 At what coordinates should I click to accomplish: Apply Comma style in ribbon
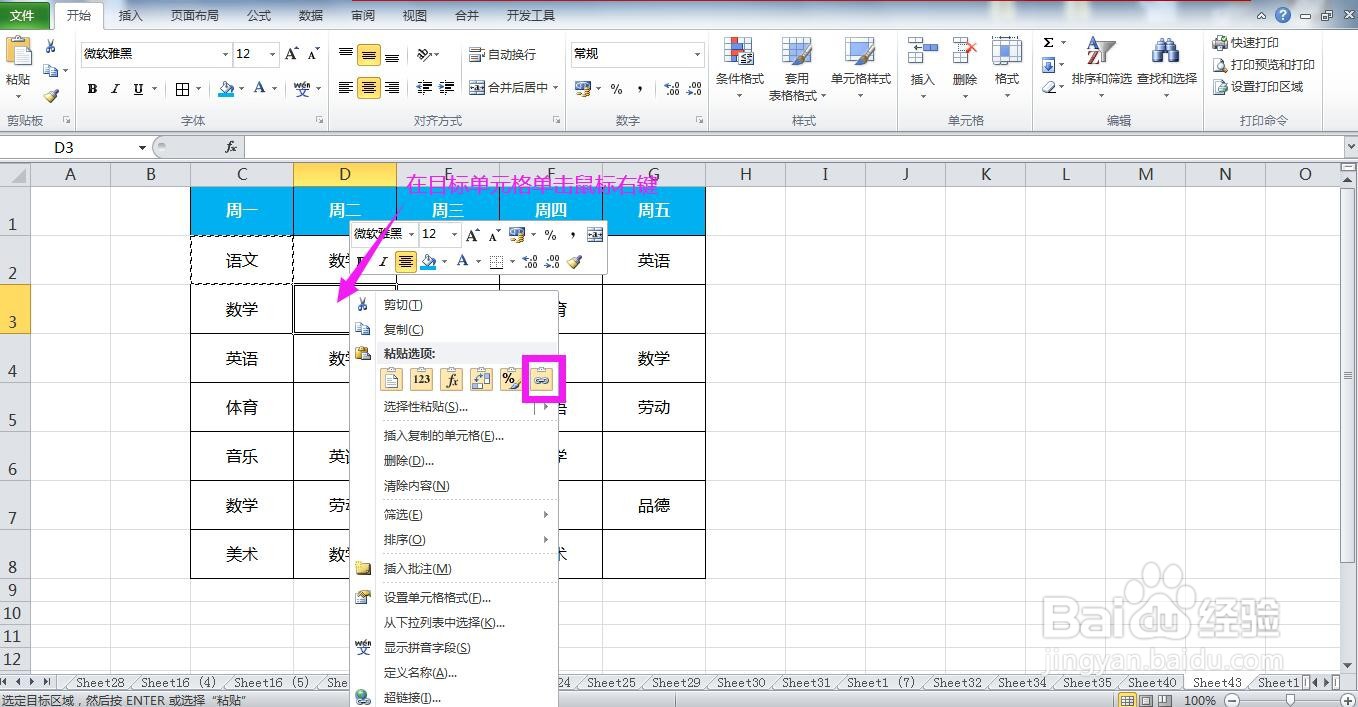[640, 89]
